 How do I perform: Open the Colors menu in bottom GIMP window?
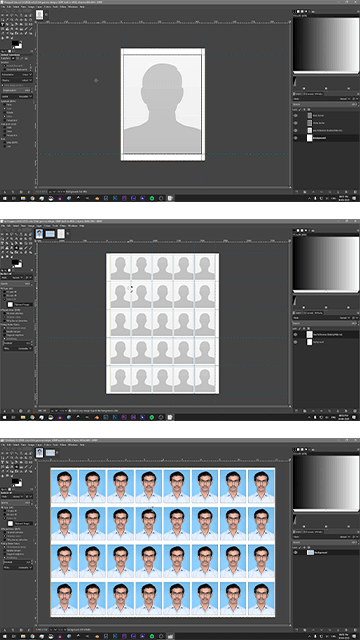[46, 445]
